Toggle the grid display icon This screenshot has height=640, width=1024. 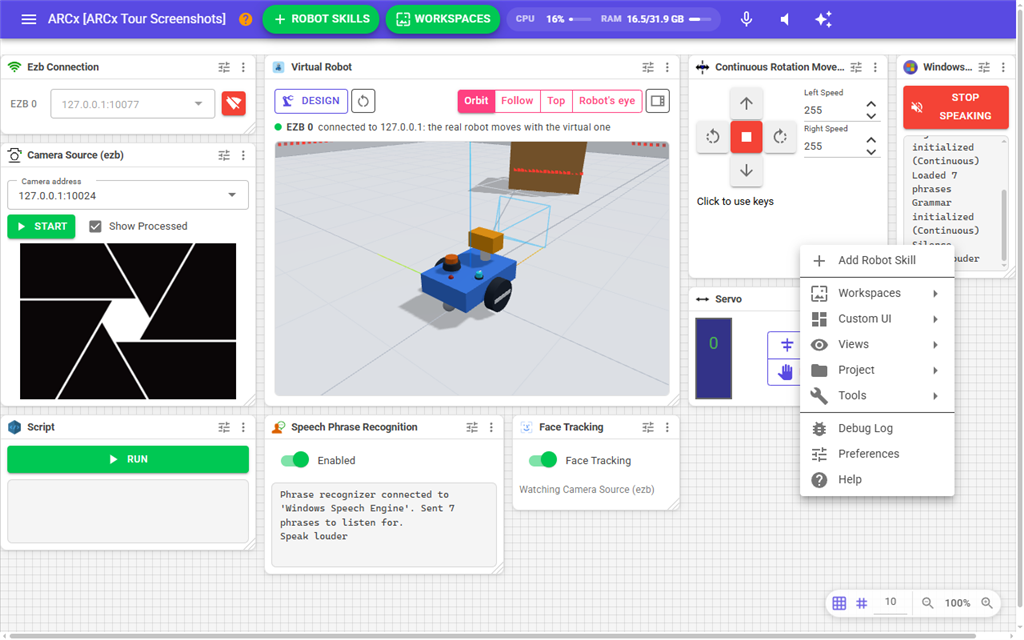click(839, 603)
